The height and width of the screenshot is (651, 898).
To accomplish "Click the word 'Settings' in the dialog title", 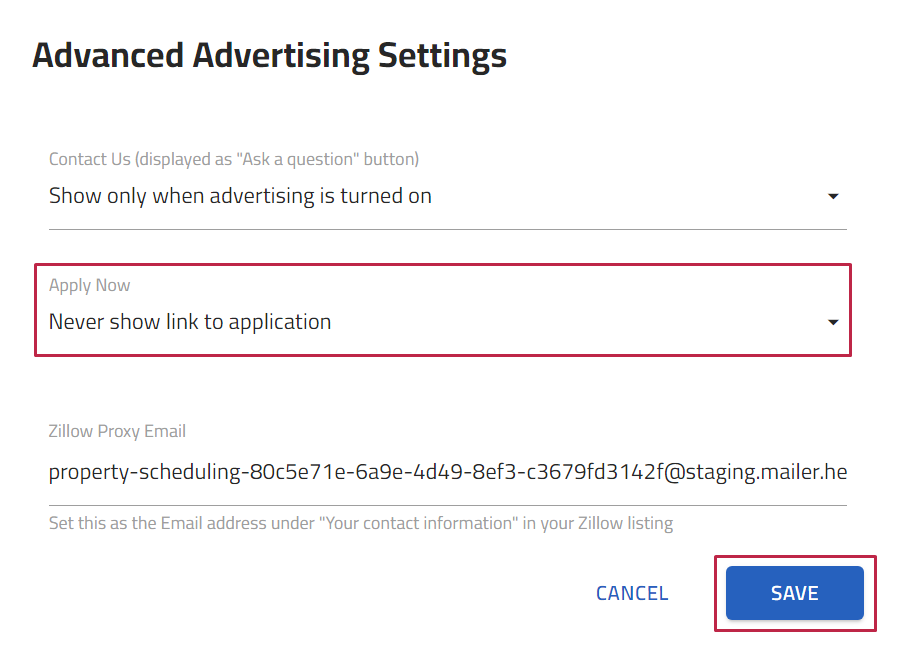I will click(442, 56).
